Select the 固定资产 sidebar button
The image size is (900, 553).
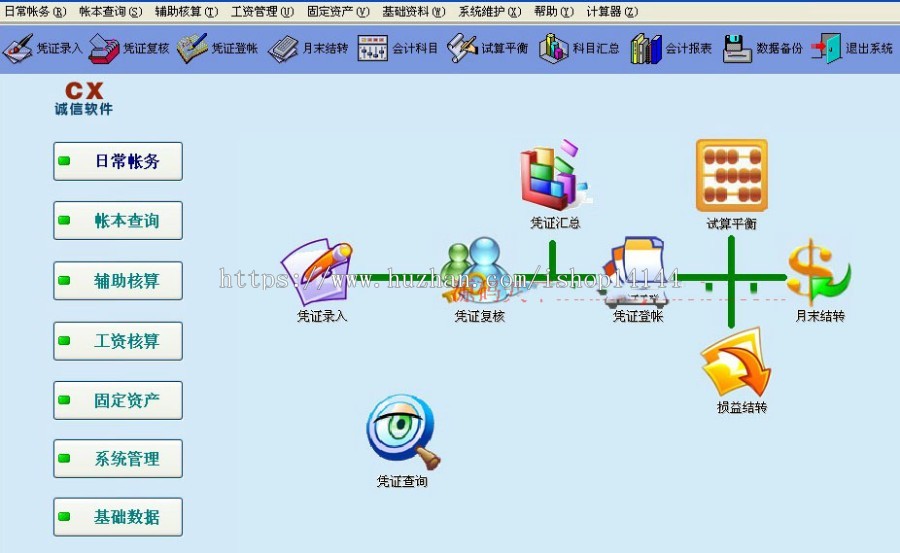pos(118,400)
